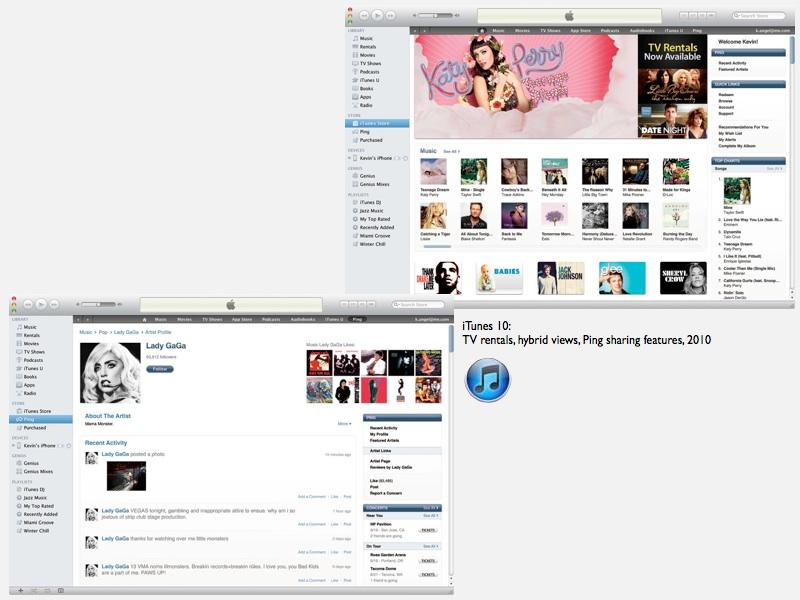Click the Home icon in the Ping window navigation bar
This screenshot has height=600, width=800.
coord(144,319)
